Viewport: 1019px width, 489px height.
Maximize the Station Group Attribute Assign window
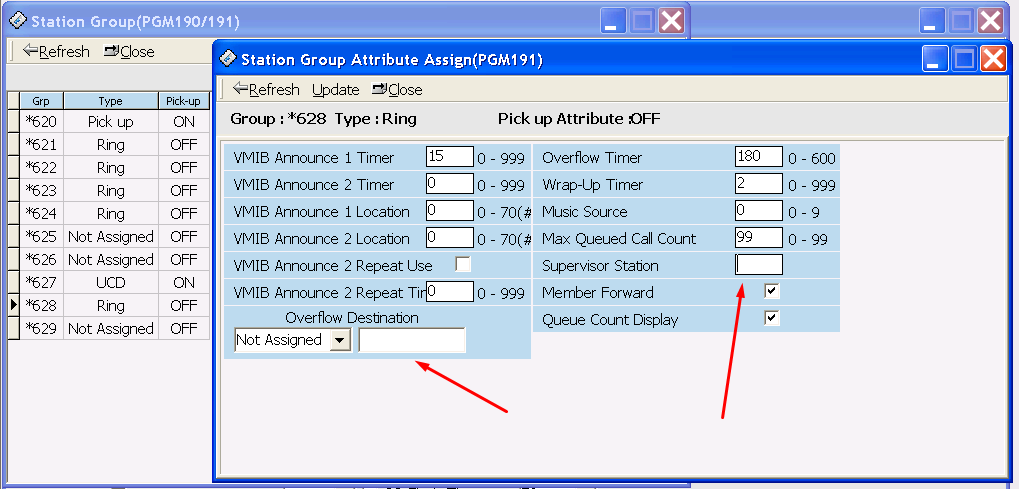pyautogui.click(x=964, y=59)
